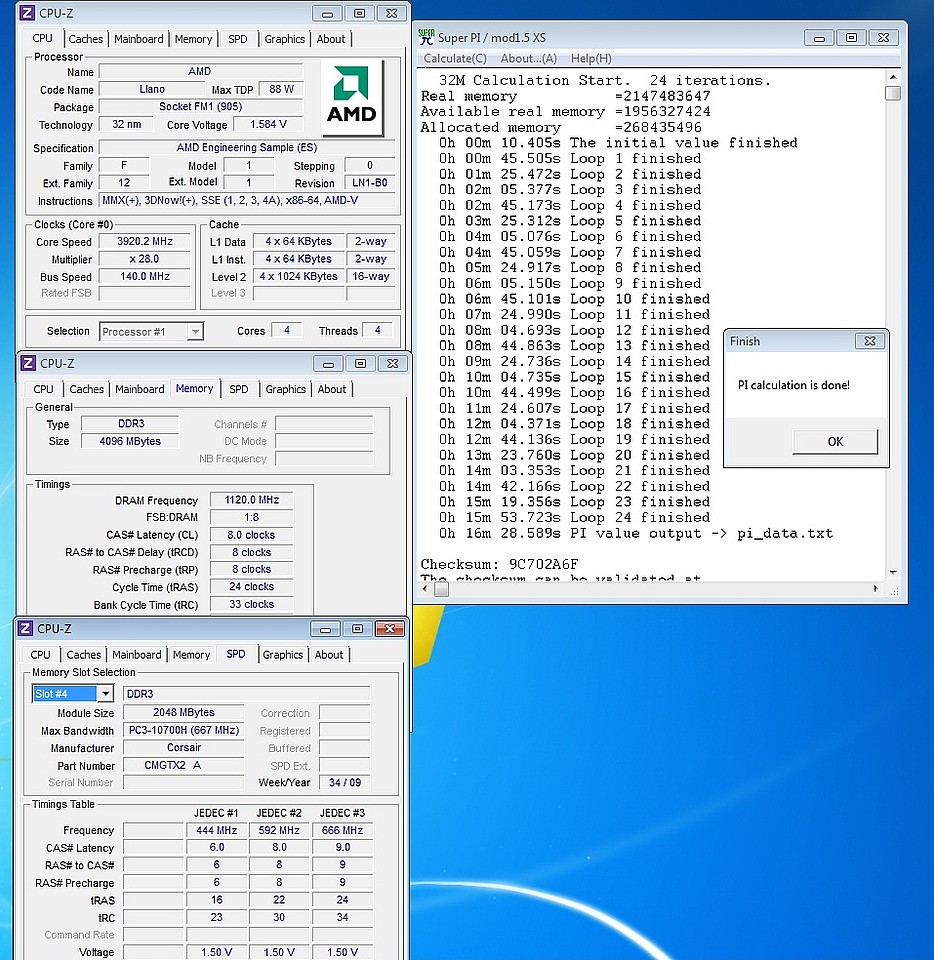Click the memory Size value "4096 MBytes"
The image size is (934, 960).
click(130, 441)
